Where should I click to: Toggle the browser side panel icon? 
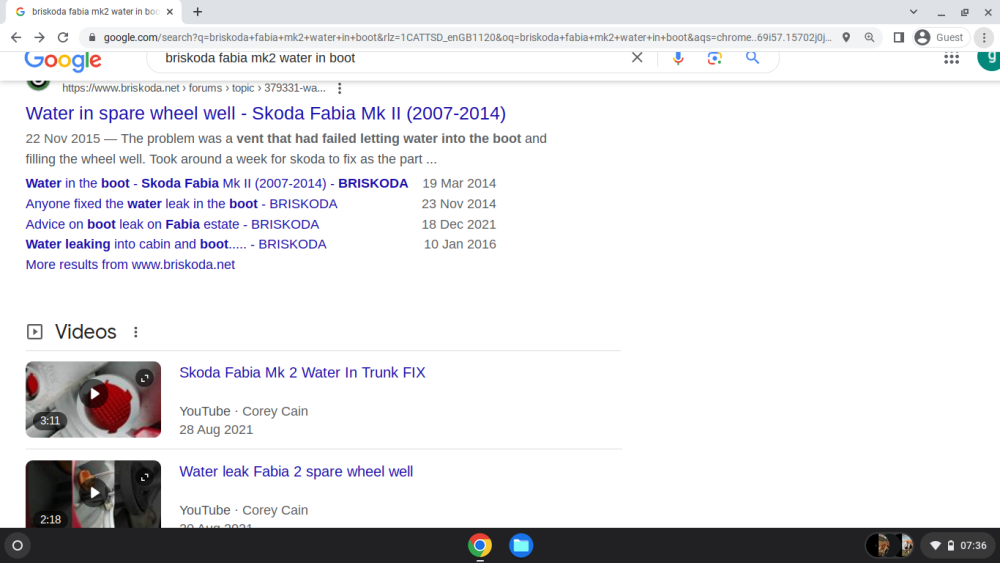[899, 38]
